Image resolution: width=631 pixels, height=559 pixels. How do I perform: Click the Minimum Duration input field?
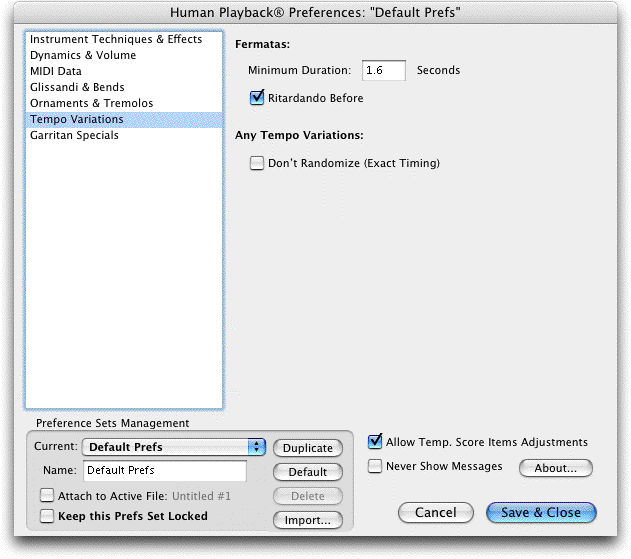tap(384, 70)
